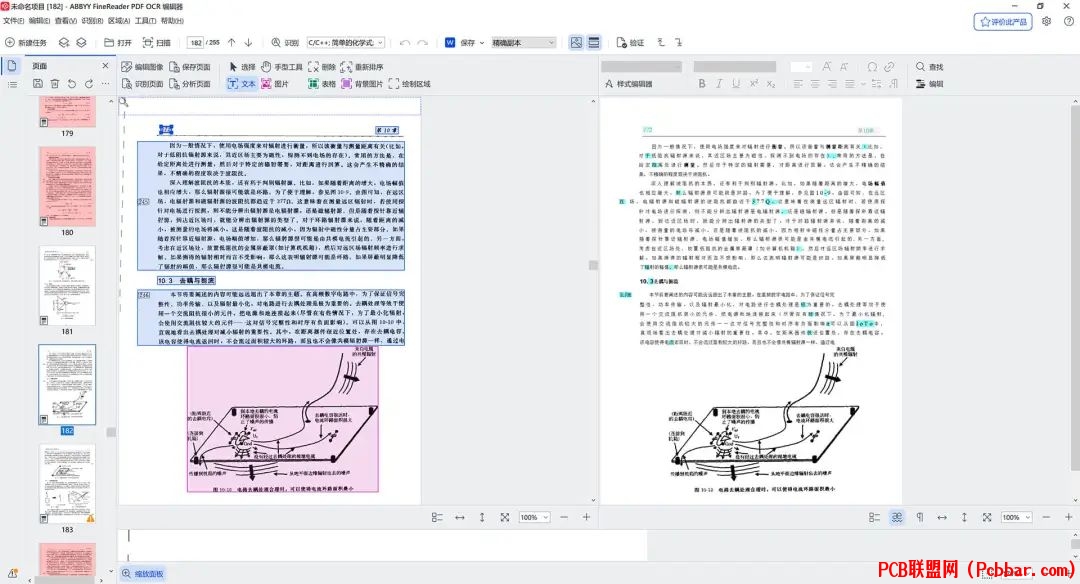Click the 新建任务 (New Task) button
Image resolution: width=1080 pixels, height=584 pixels.
pos(26,43)
